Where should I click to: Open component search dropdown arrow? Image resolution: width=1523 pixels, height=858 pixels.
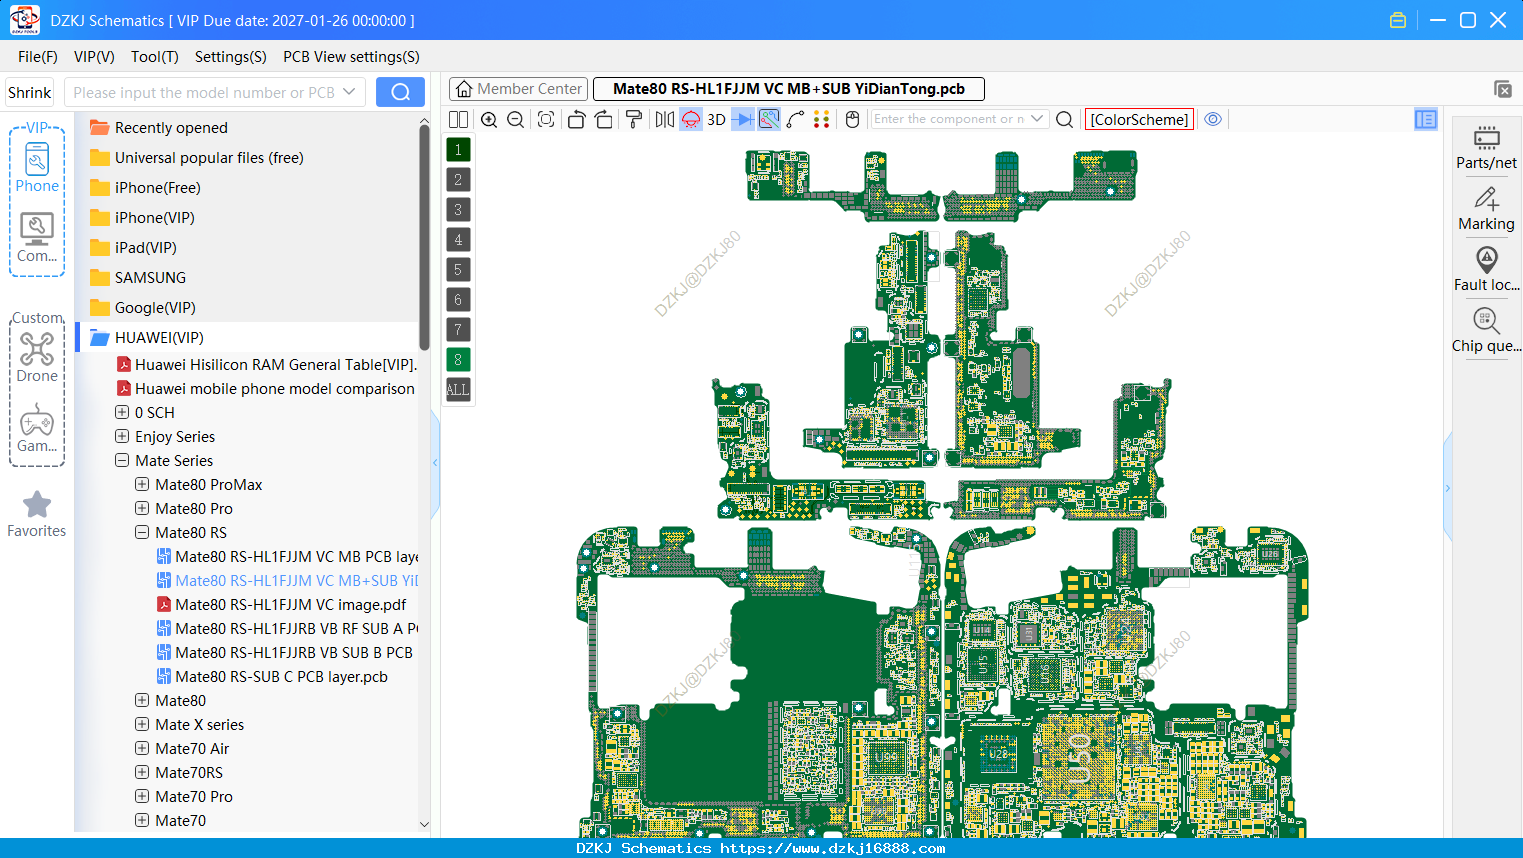(1037, 119)
